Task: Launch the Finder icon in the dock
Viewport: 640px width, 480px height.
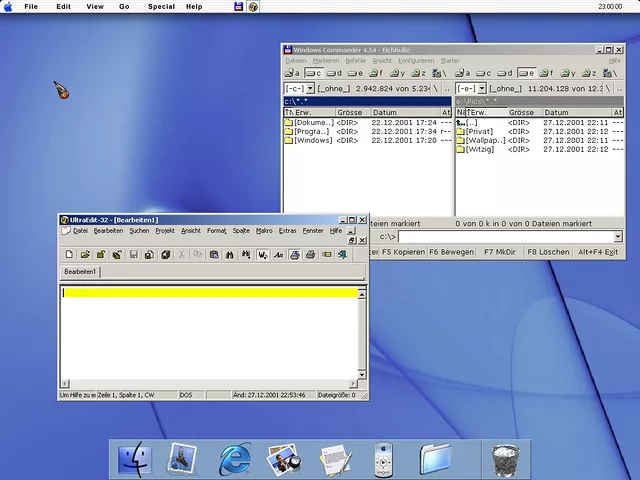Action: 132,459
